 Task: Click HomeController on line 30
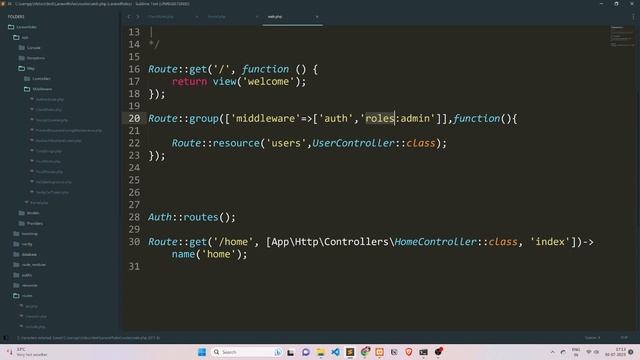click(x=435, y=242)
